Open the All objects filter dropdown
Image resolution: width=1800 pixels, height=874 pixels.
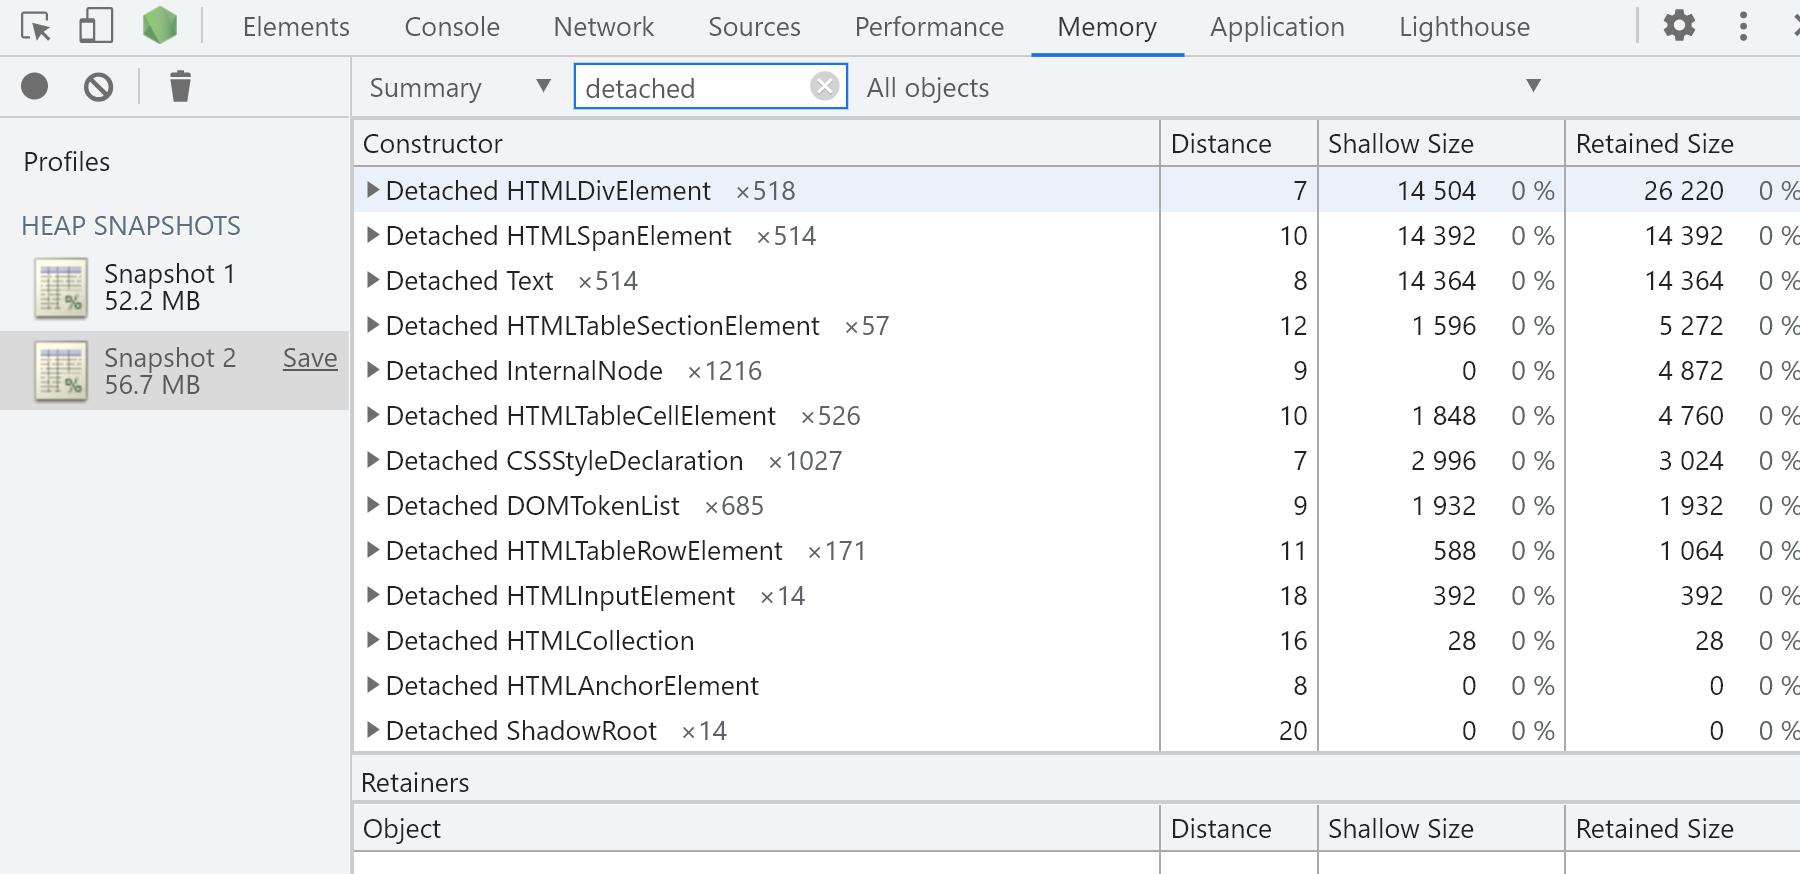point(1200,87)
